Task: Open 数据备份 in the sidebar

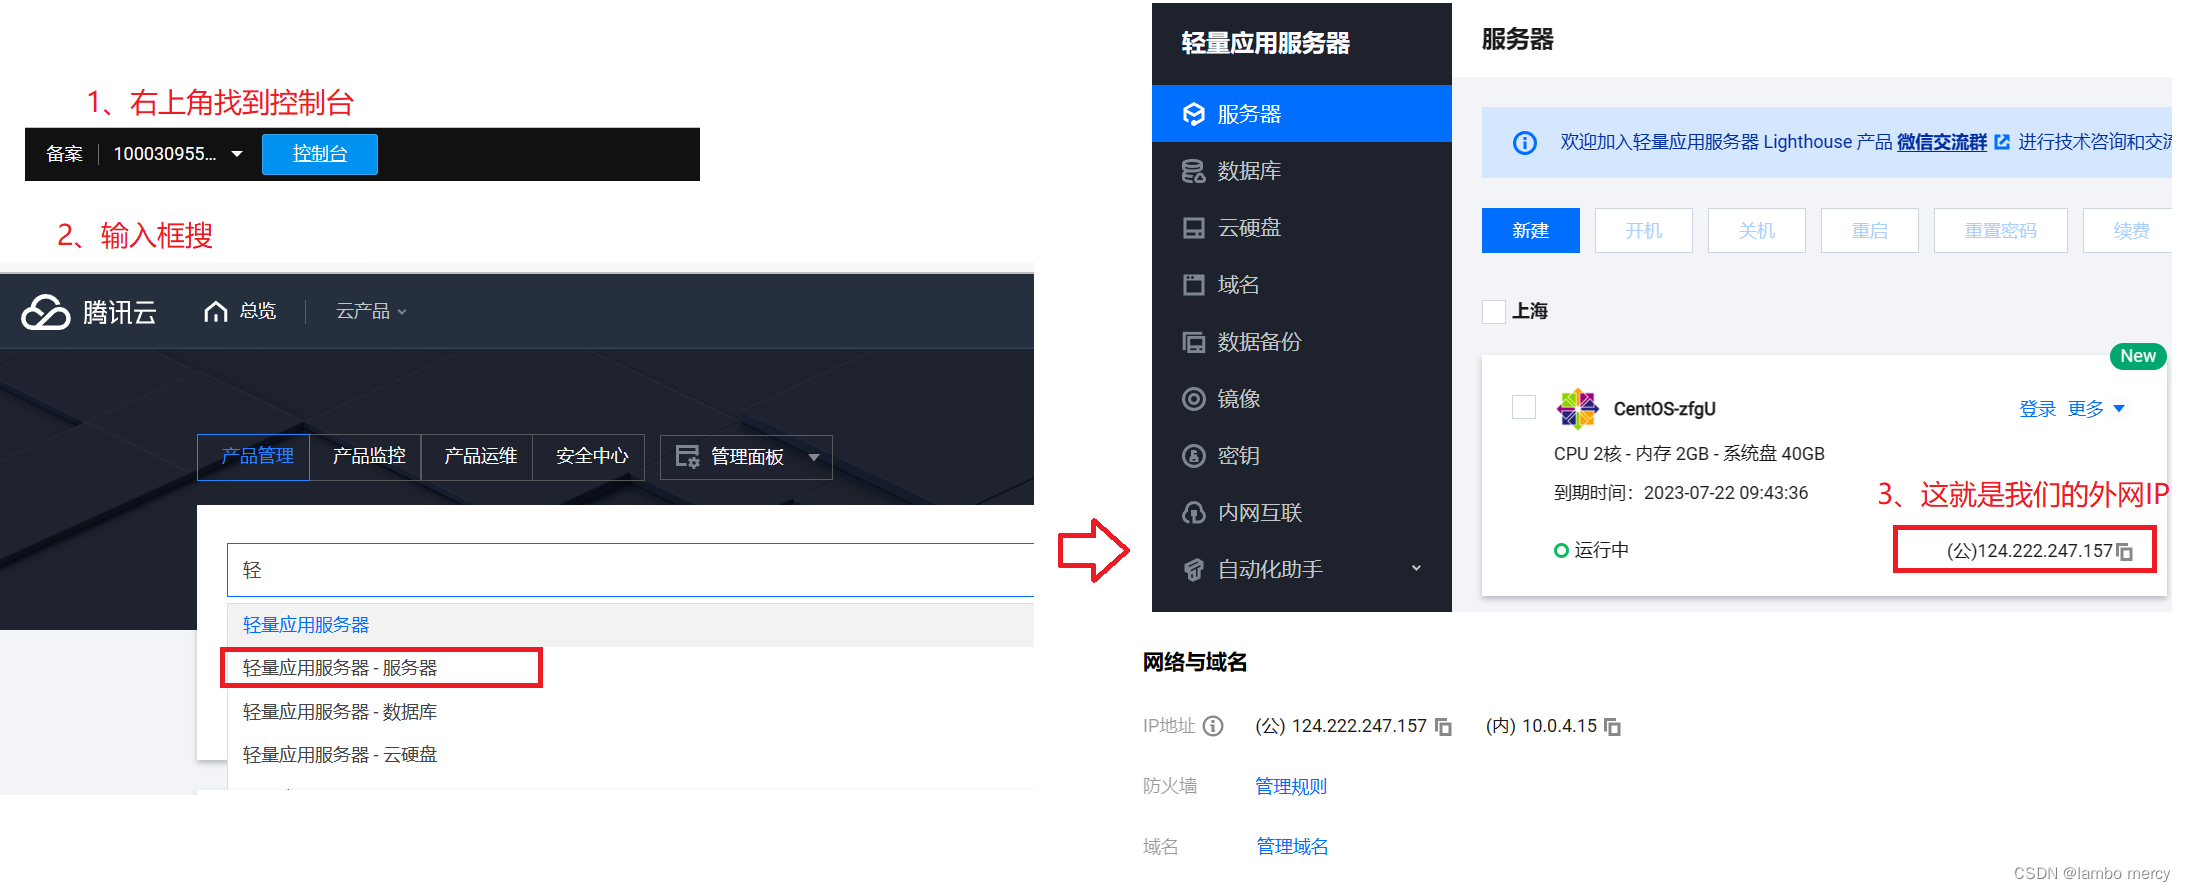Action: (1302, 342)
